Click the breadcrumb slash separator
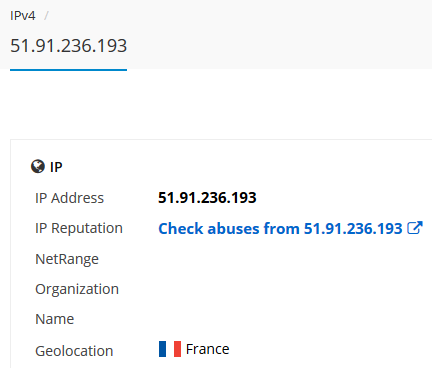Image resolution: width=432 pixels, height=368 pixels. click(46, 16)
